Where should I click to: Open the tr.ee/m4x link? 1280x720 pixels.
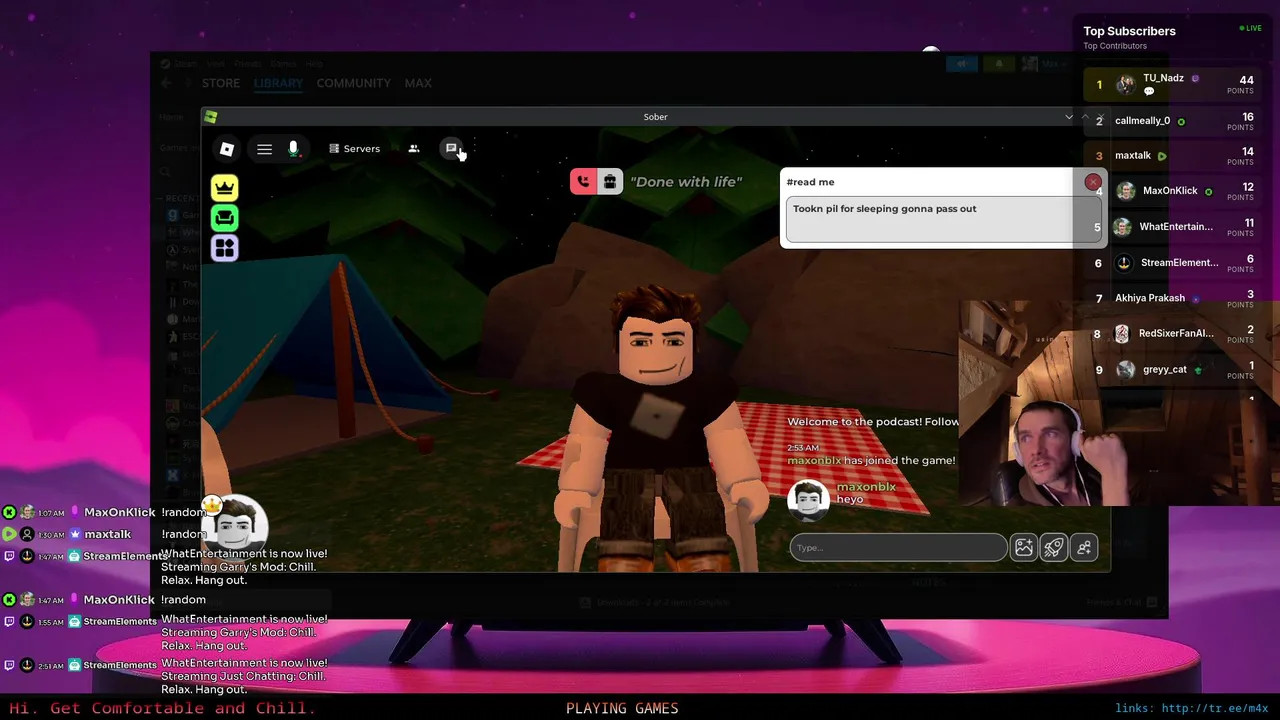pyautogui.click(x=1215, y=708)
